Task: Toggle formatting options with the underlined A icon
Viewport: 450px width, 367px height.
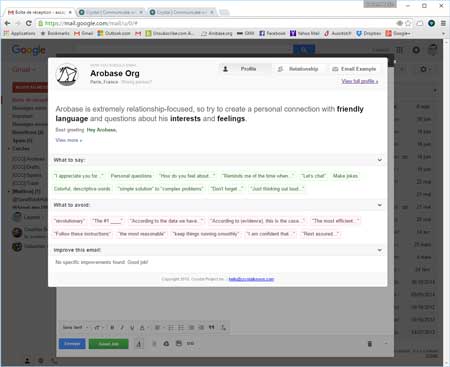Action: 139,344
